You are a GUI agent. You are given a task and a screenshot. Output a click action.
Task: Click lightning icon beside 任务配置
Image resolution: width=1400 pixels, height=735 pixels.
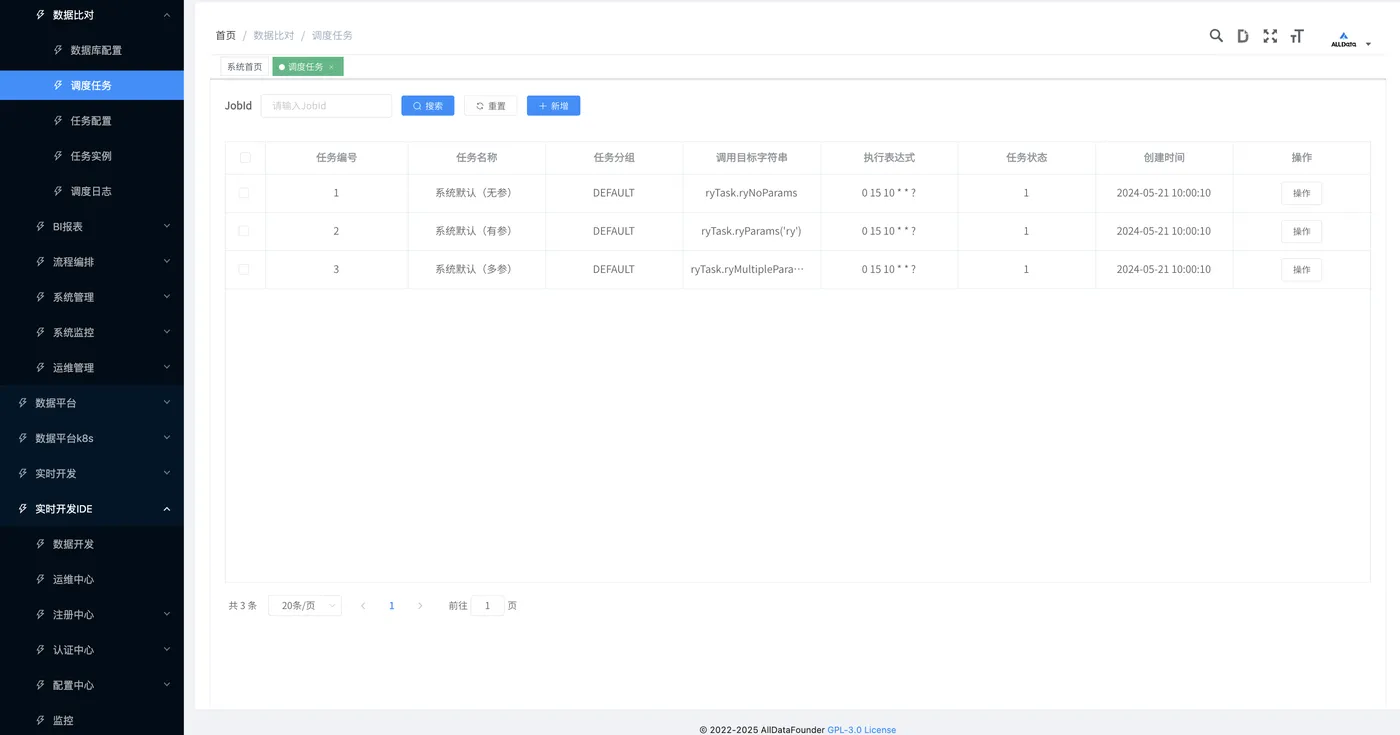pos(59,121)
